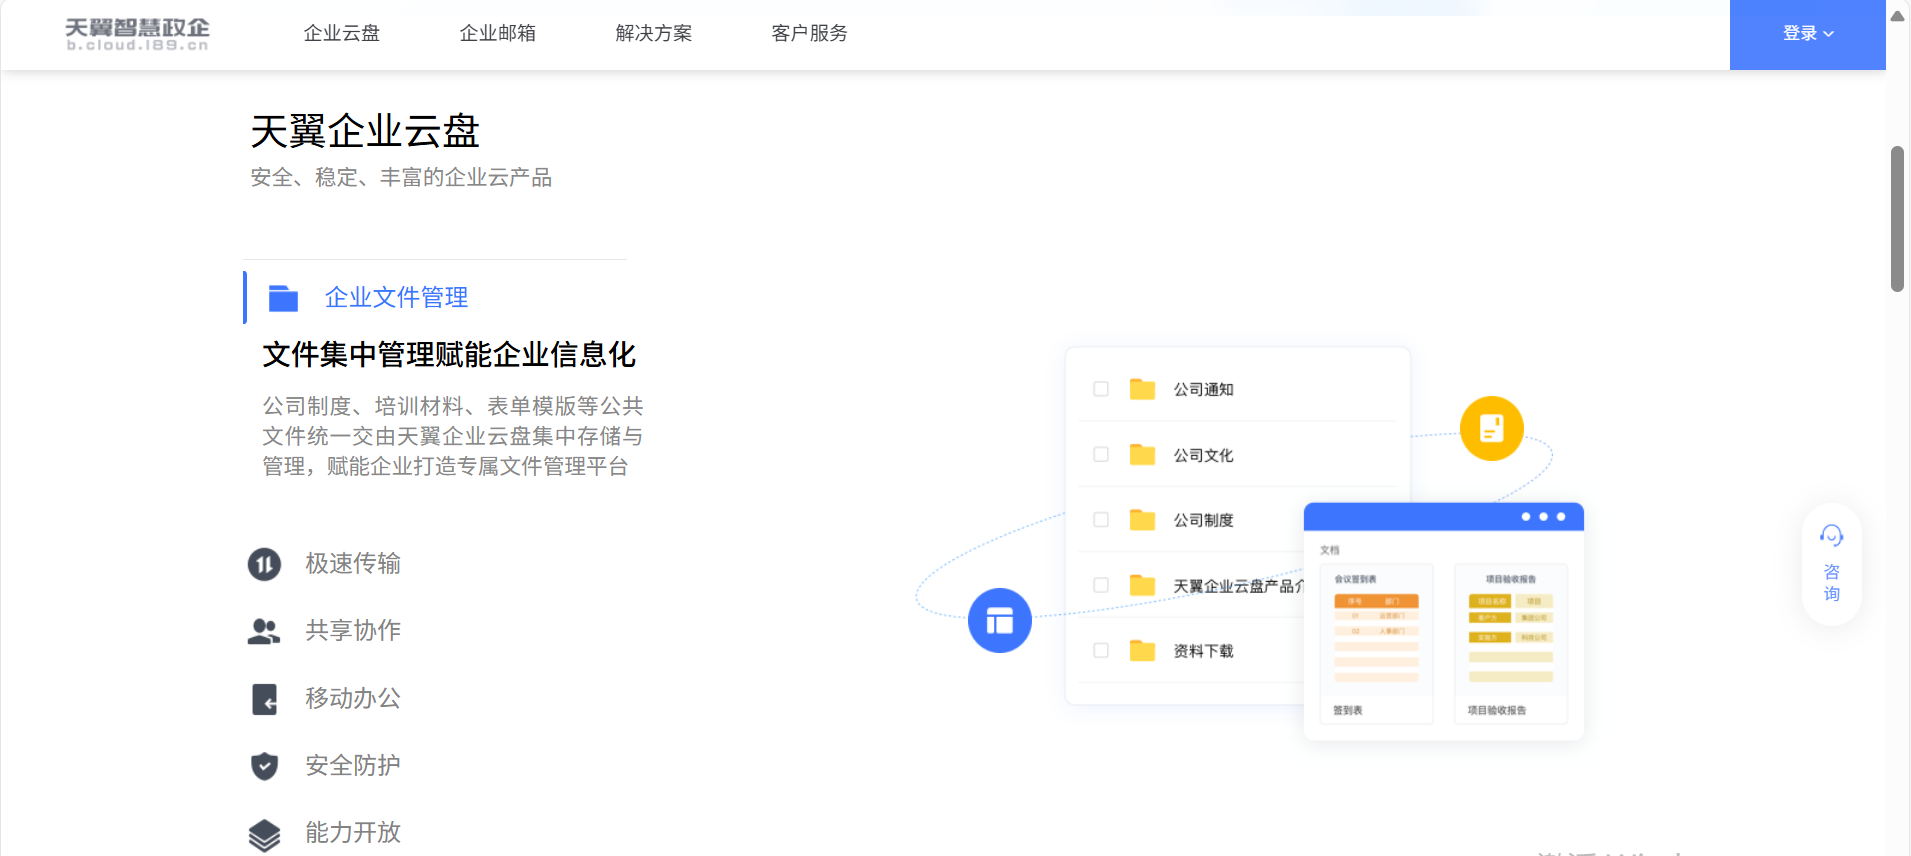Viewport: 1911px width, 856px height.
Task: Click the 公司通知 folder name
Action: click(x=1203, y=389)
